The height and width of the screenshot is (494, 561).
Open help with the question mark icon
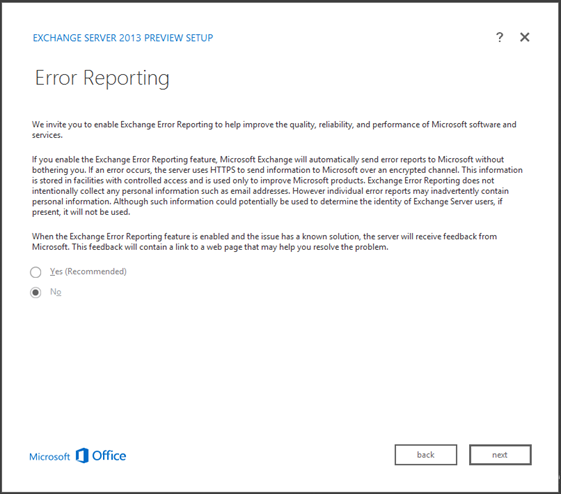pyautogui.click(x=499, y=37)
